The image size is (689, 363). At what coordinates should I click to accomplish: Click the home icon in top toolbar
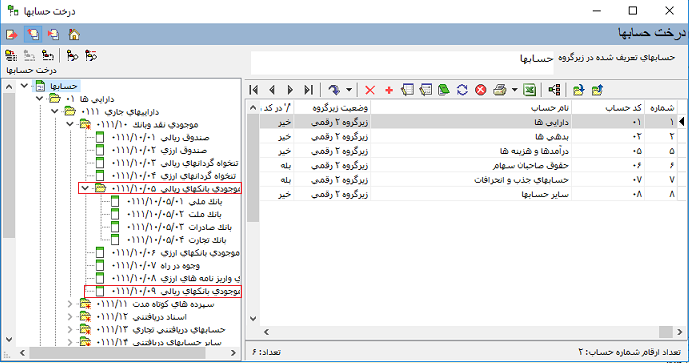point(74,34)
